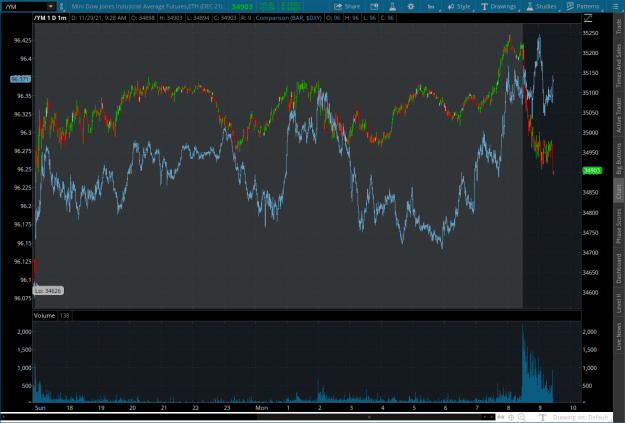Open the Style menu
Screen dimensions: 625x423
pyautogui.click(x=459, y=6)
